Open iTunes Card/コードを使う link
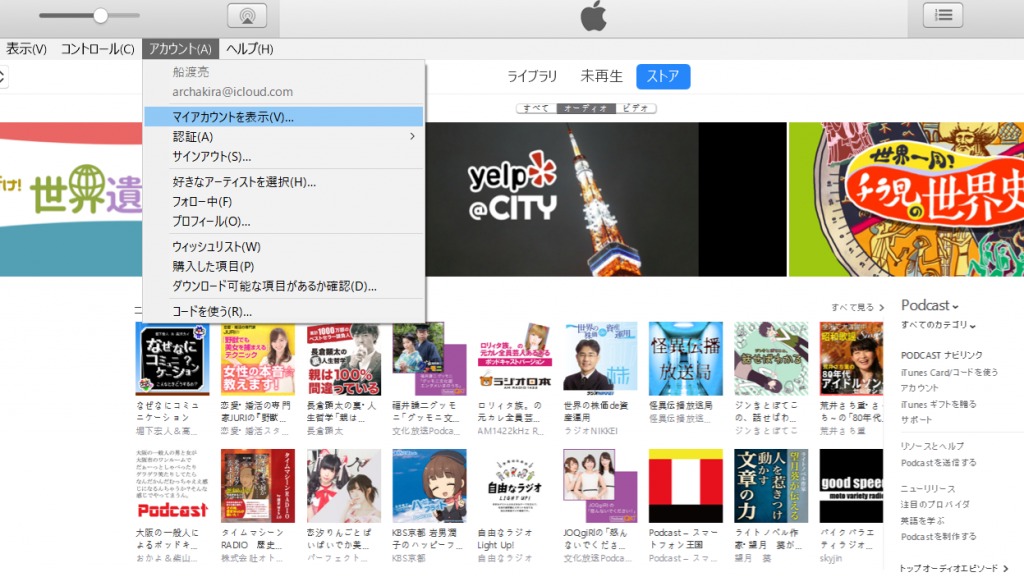The image size is (1024, 577). [x=949, y=372]
